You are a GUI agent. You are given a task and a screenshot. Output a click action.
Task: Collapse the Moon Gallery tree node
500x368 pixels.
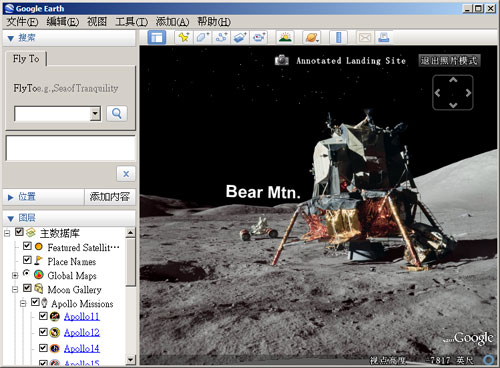pos(15,289)
